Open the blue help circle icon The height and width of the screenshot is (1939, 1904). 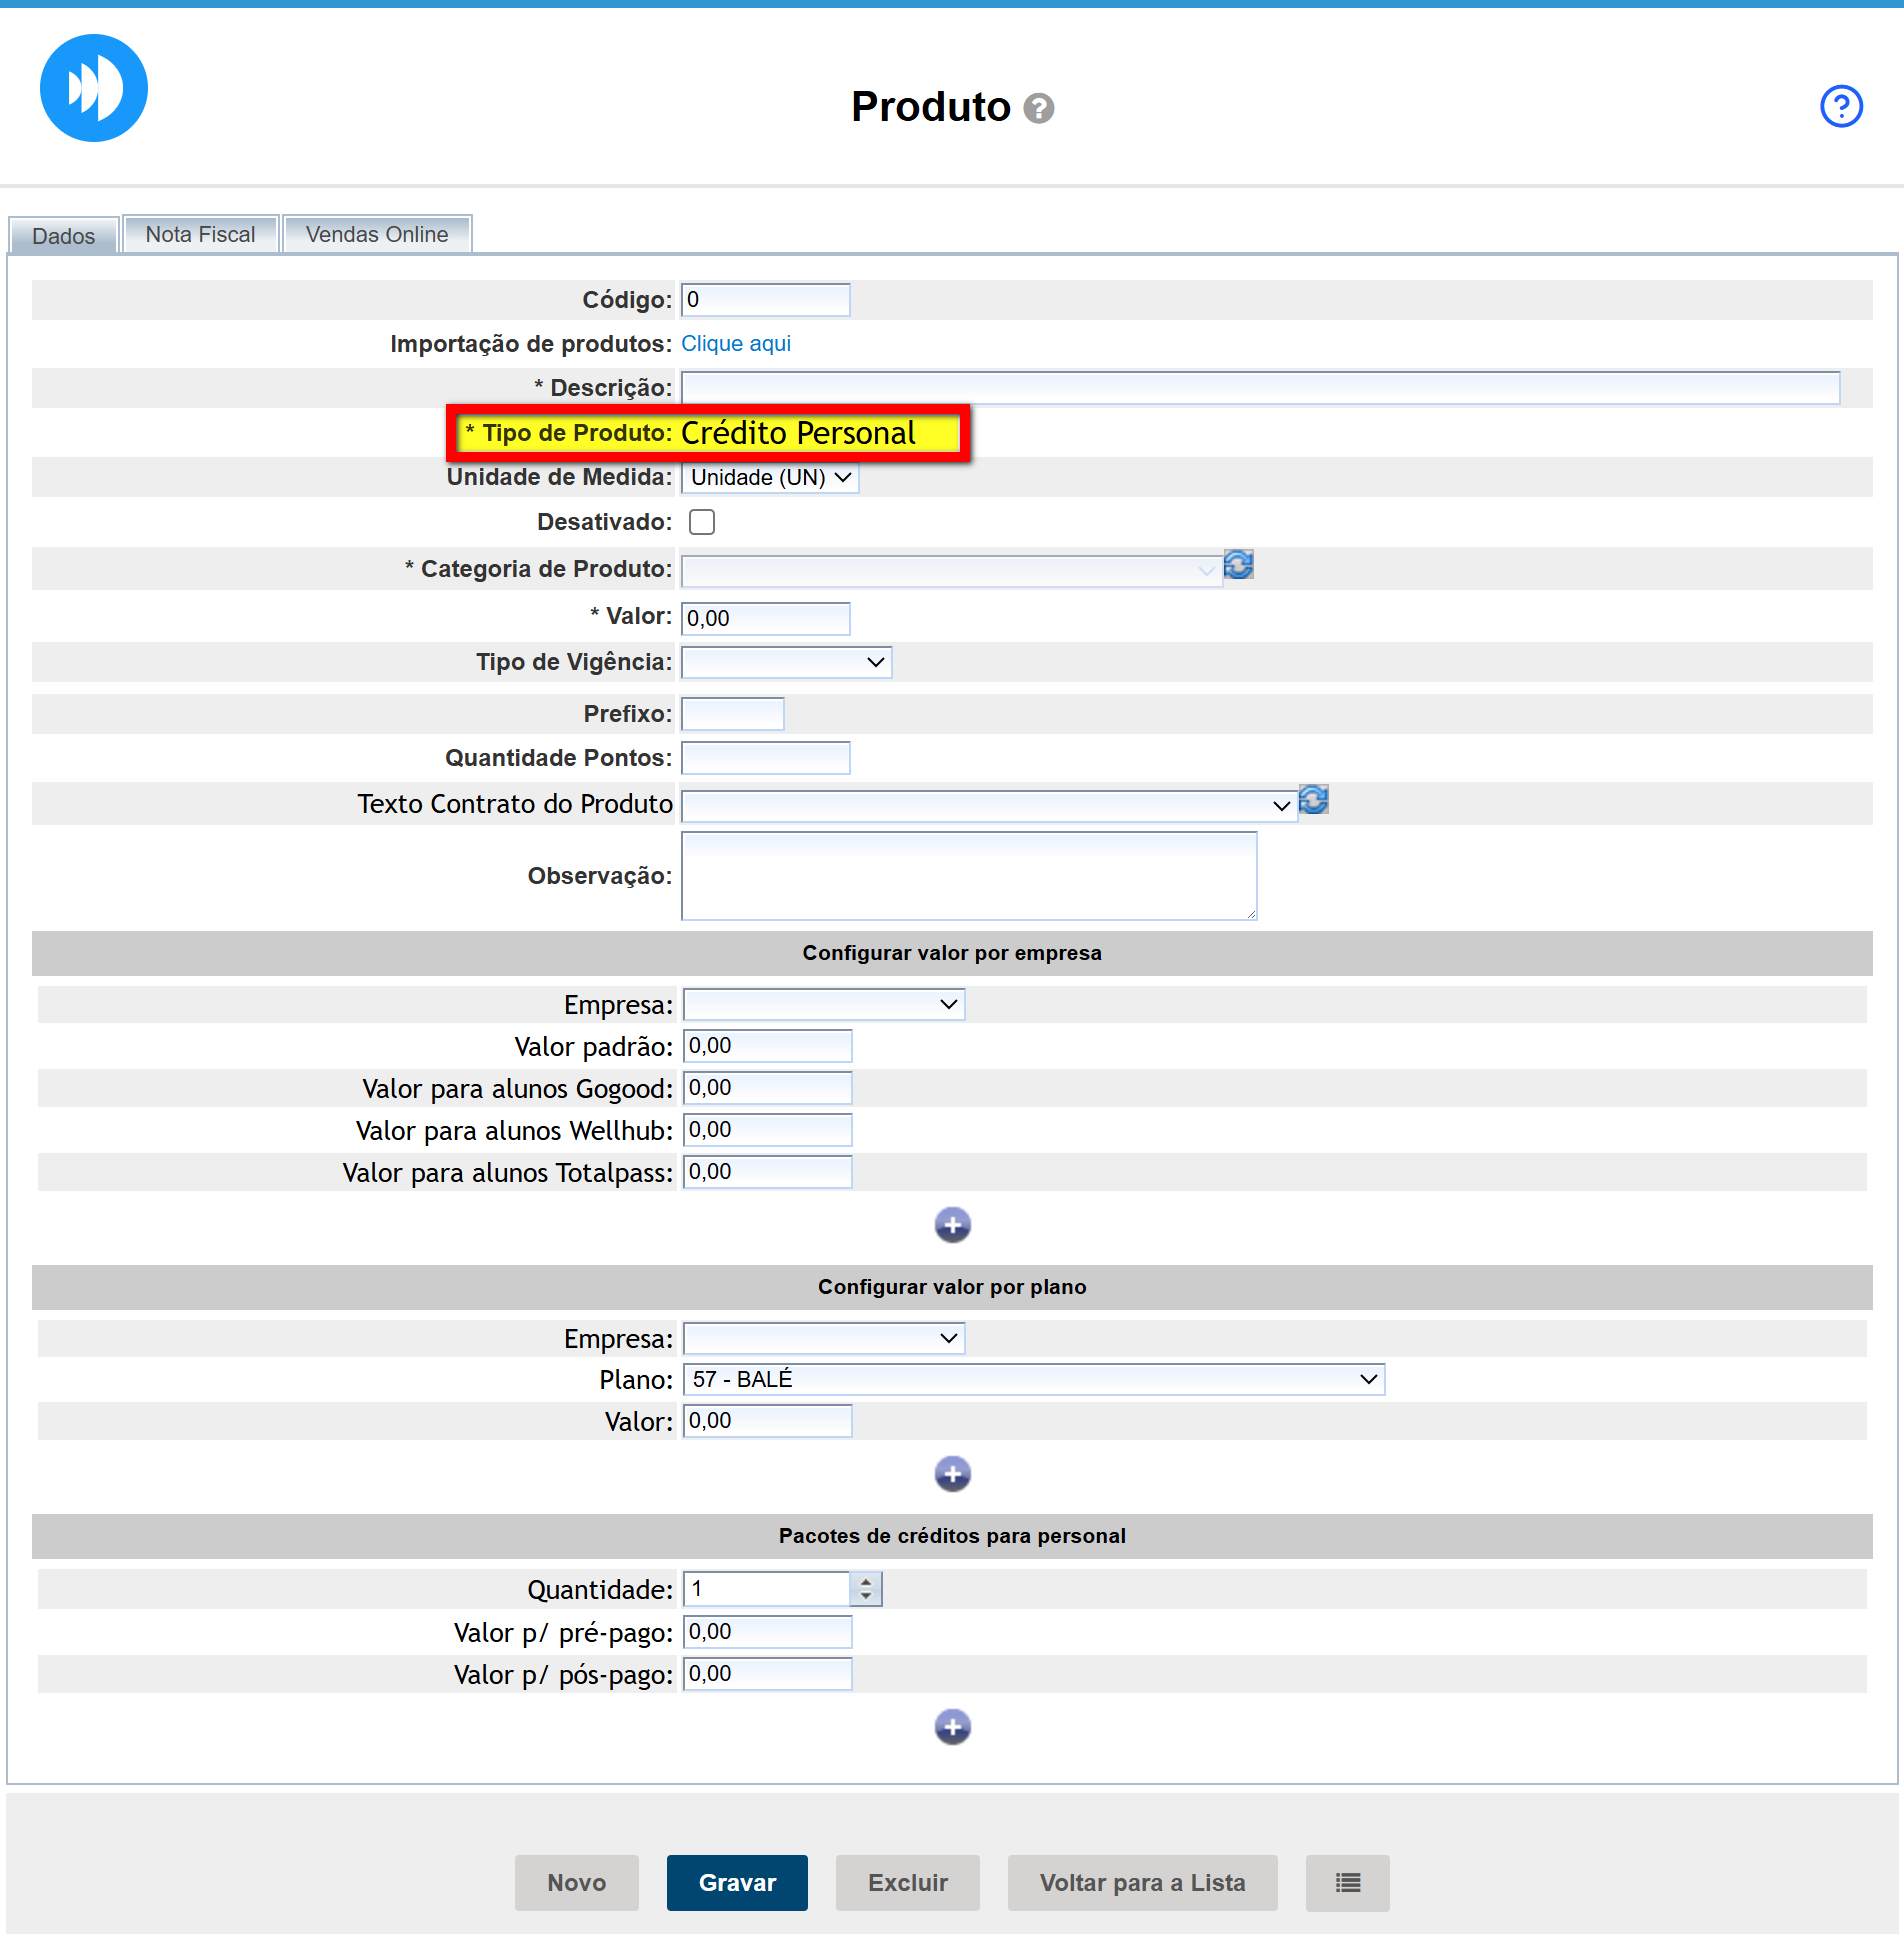[x=1840, y=106]
